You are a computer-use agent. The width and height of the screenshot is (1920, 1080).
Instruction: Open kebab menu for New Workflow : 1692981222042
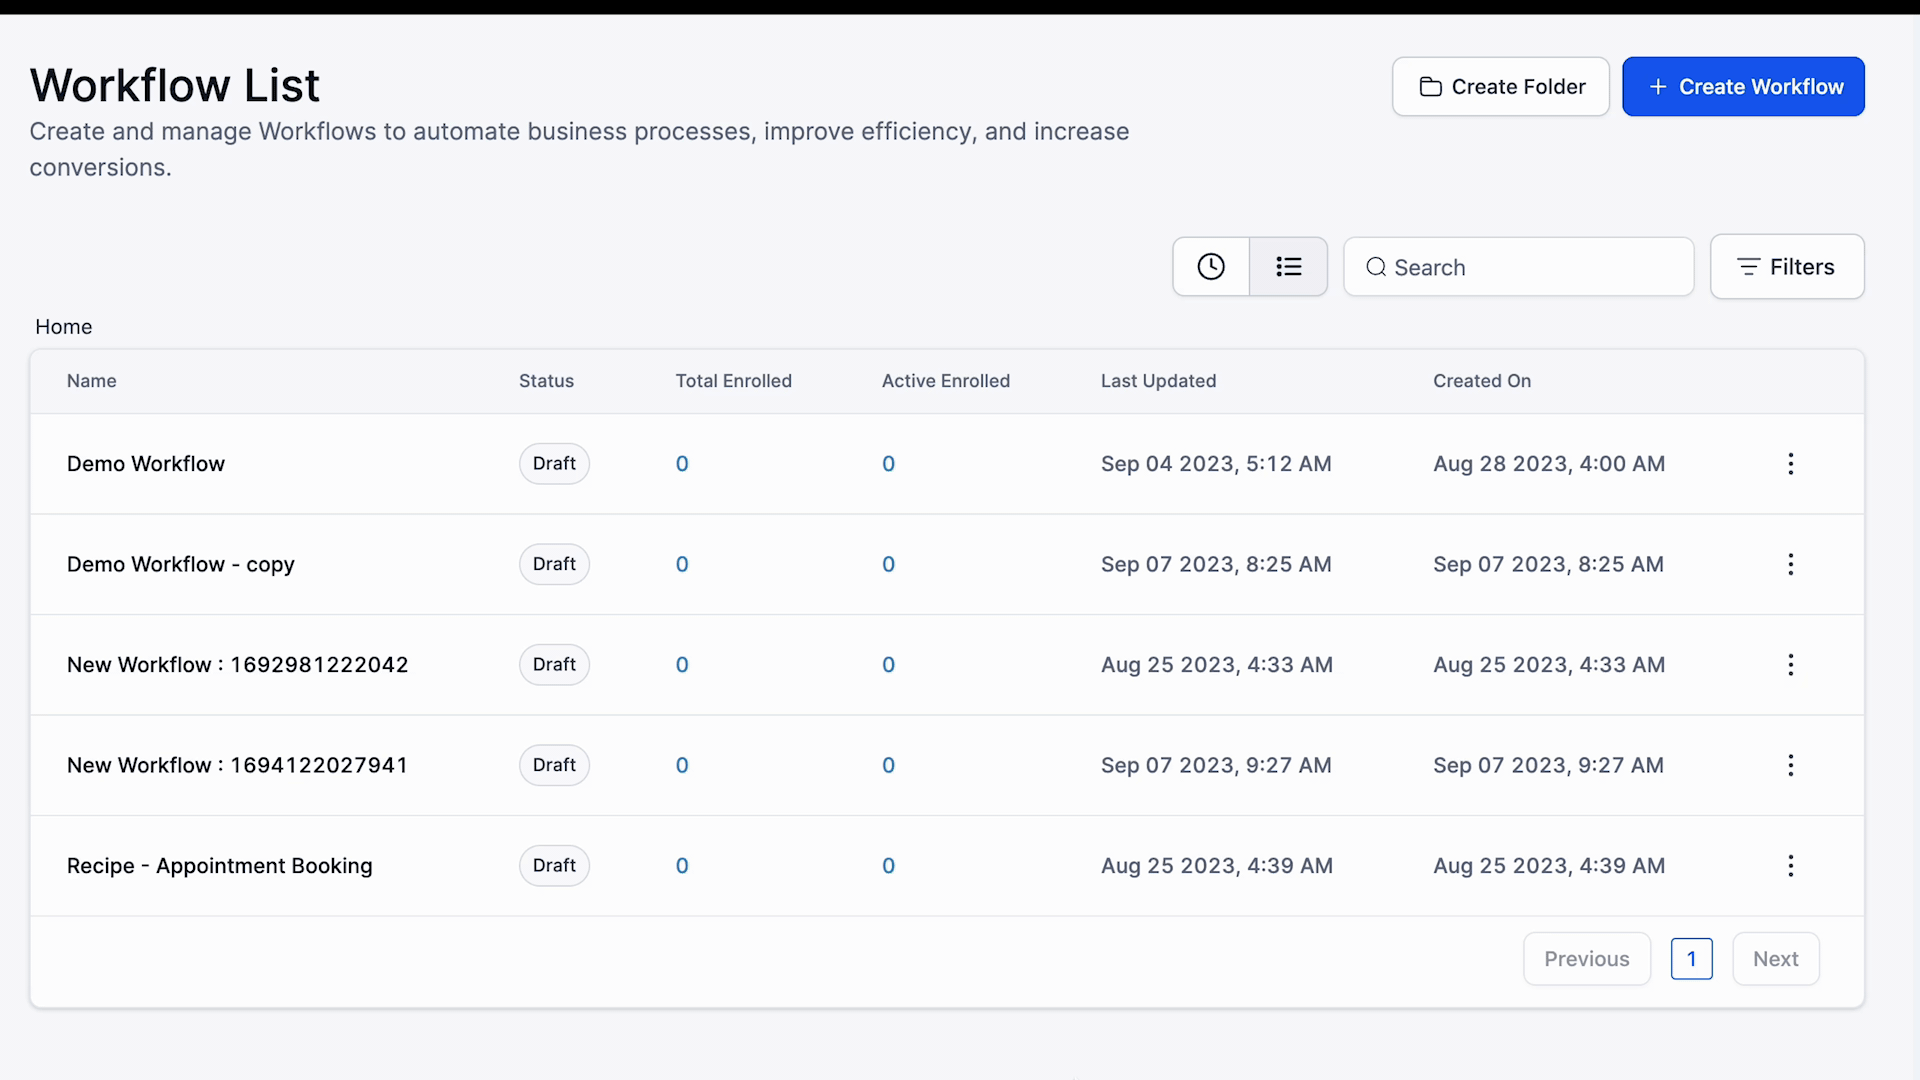coord(1790,665)
